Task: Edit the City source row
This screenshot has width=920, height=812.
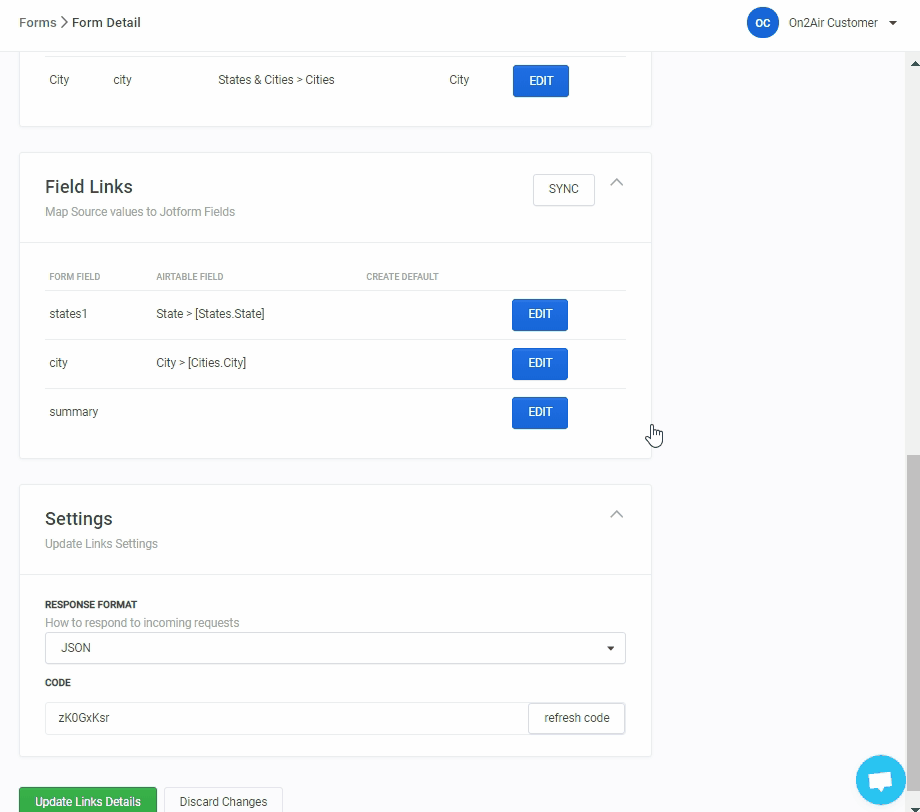Action: [541, 81]
